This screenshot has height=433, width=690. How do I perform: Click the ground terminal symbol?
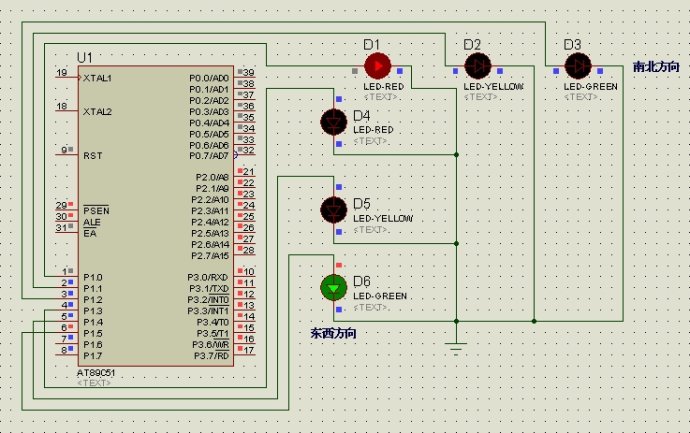pos(456,347)
